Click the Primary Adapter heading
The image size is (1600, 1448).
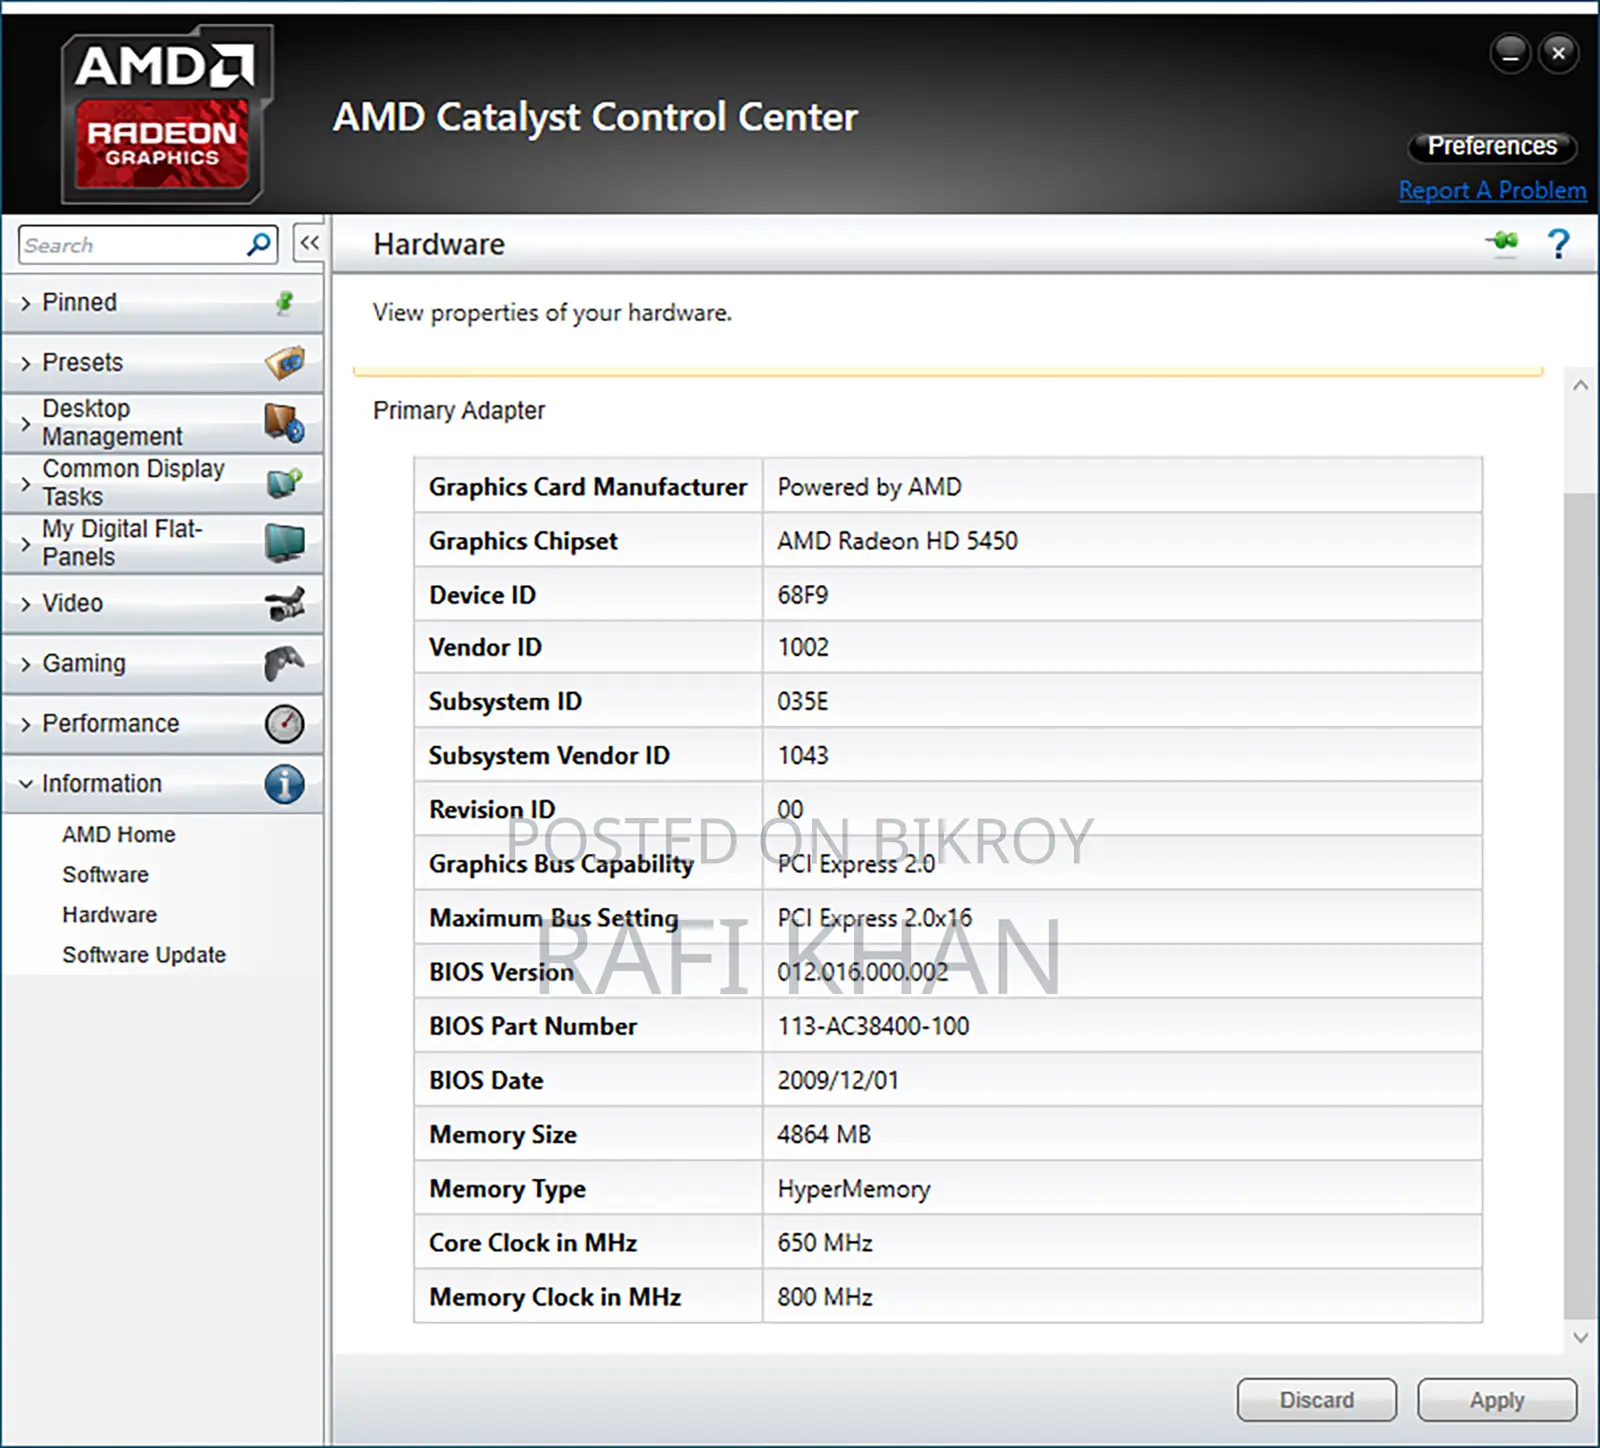click(459, 410)
